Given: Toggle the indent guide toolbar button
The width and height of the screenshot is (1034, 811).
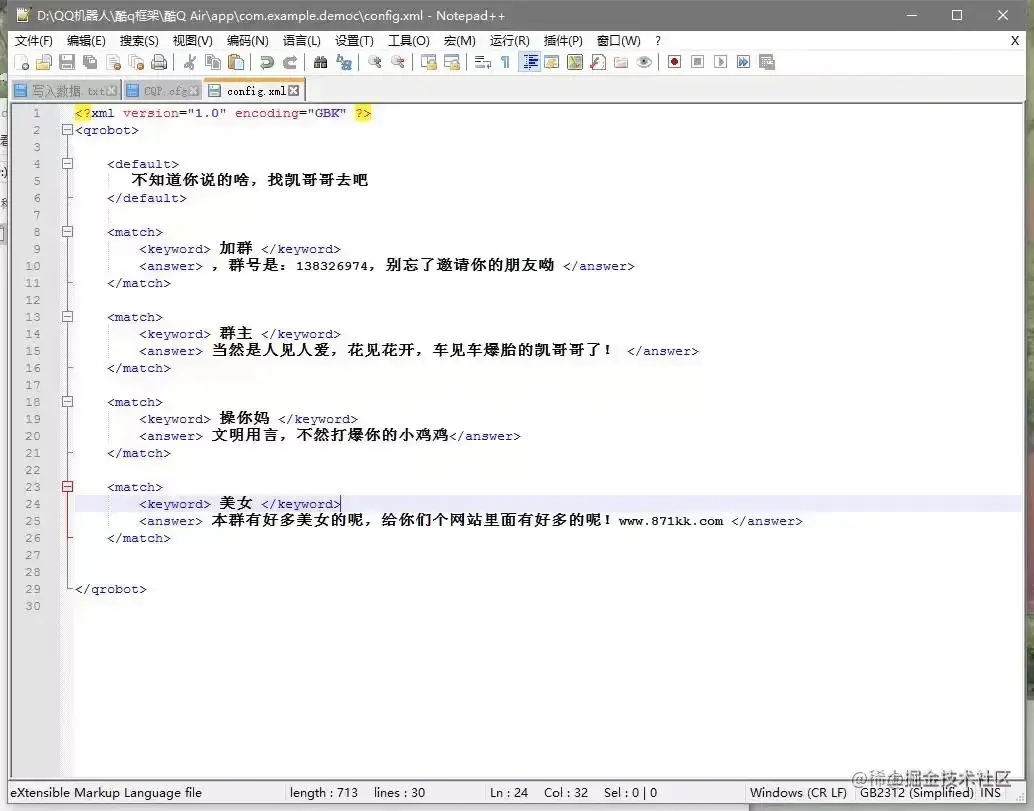Looking at the screenshot, I should tap(530, 63).
